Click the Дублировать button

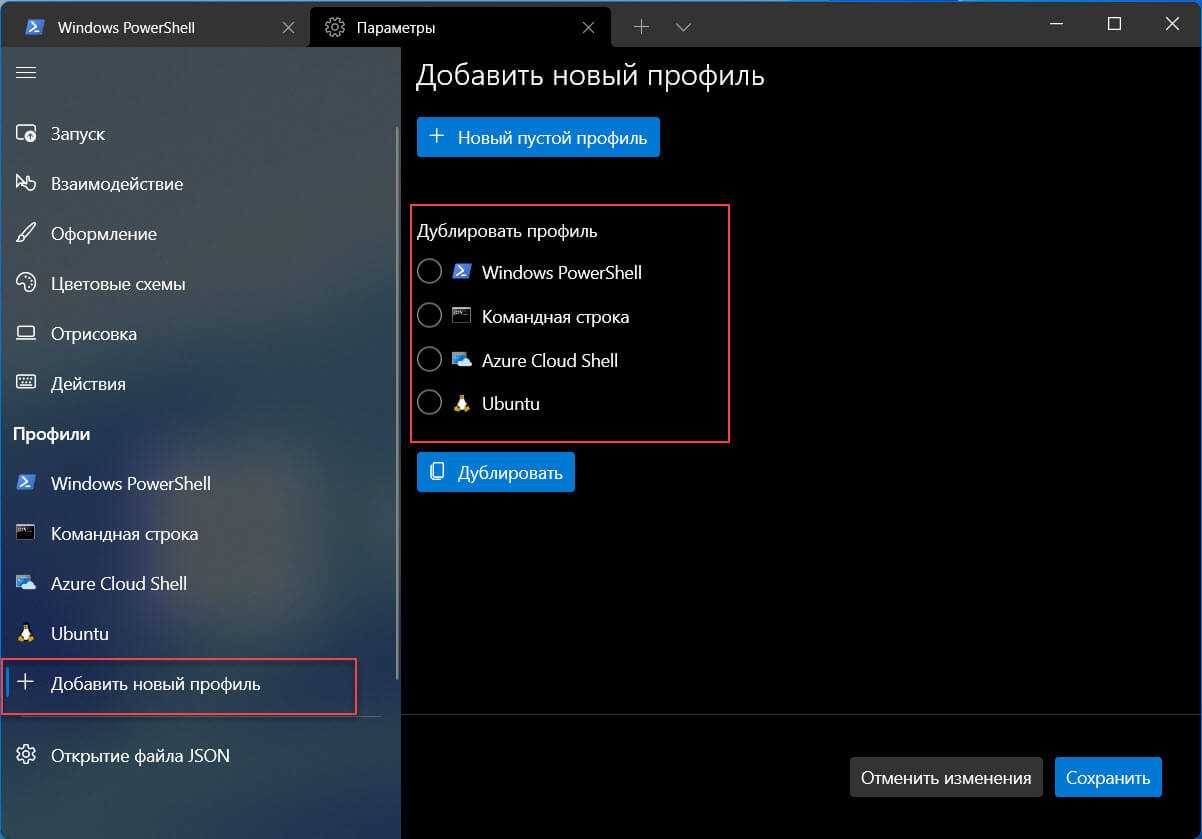click(496, 472)
